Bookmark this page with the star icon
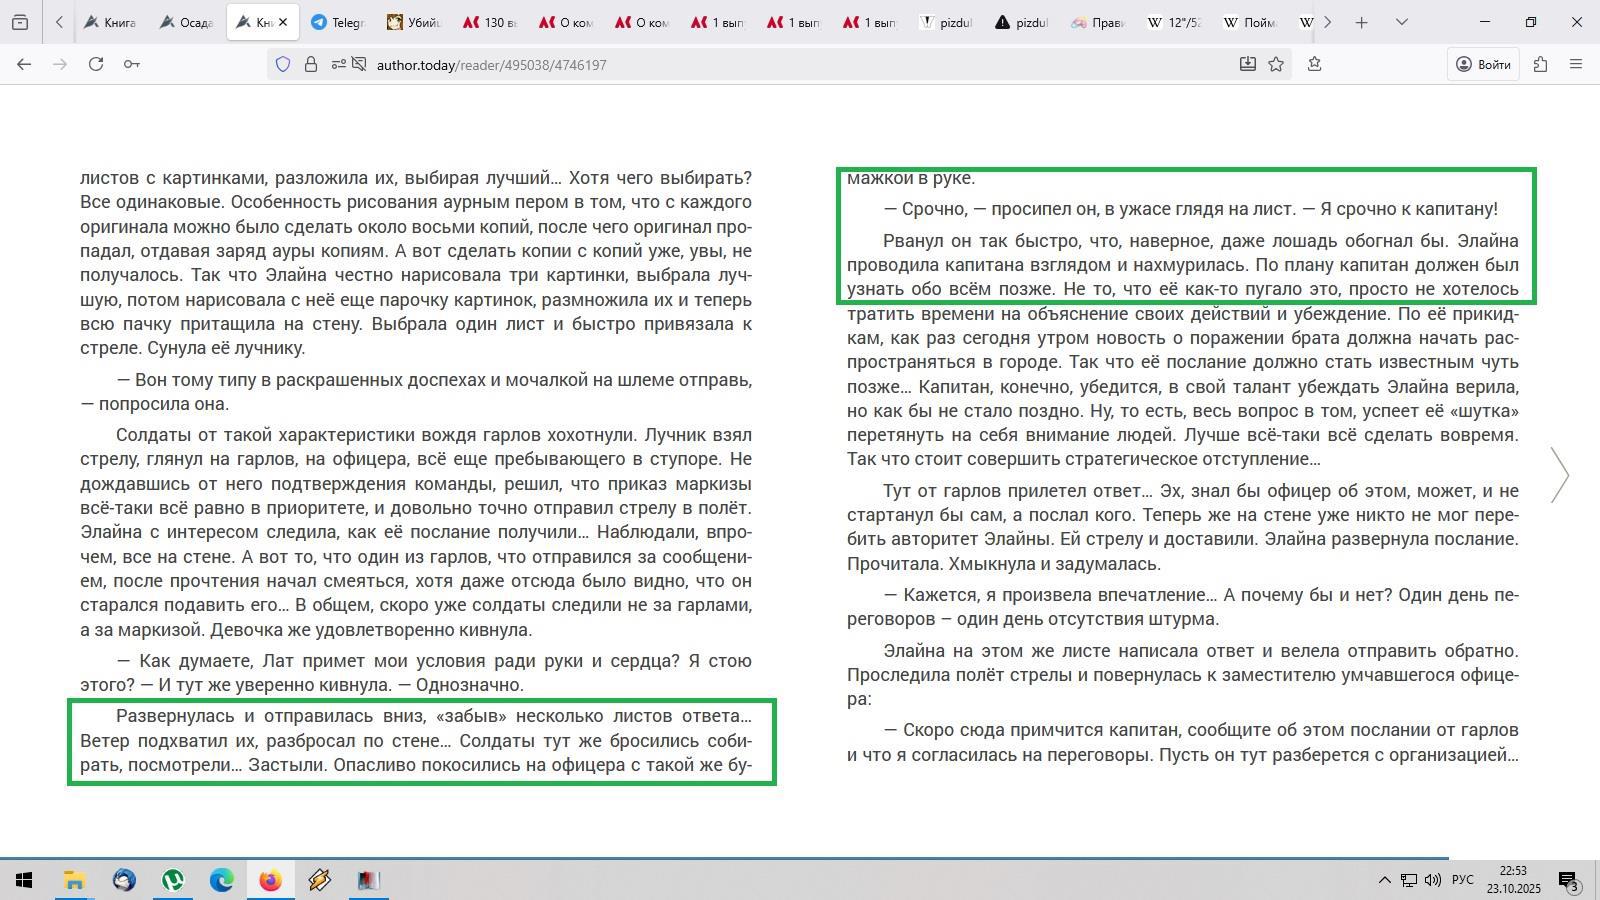Viewport: 1600px width, 900px height. point(1276,64)
